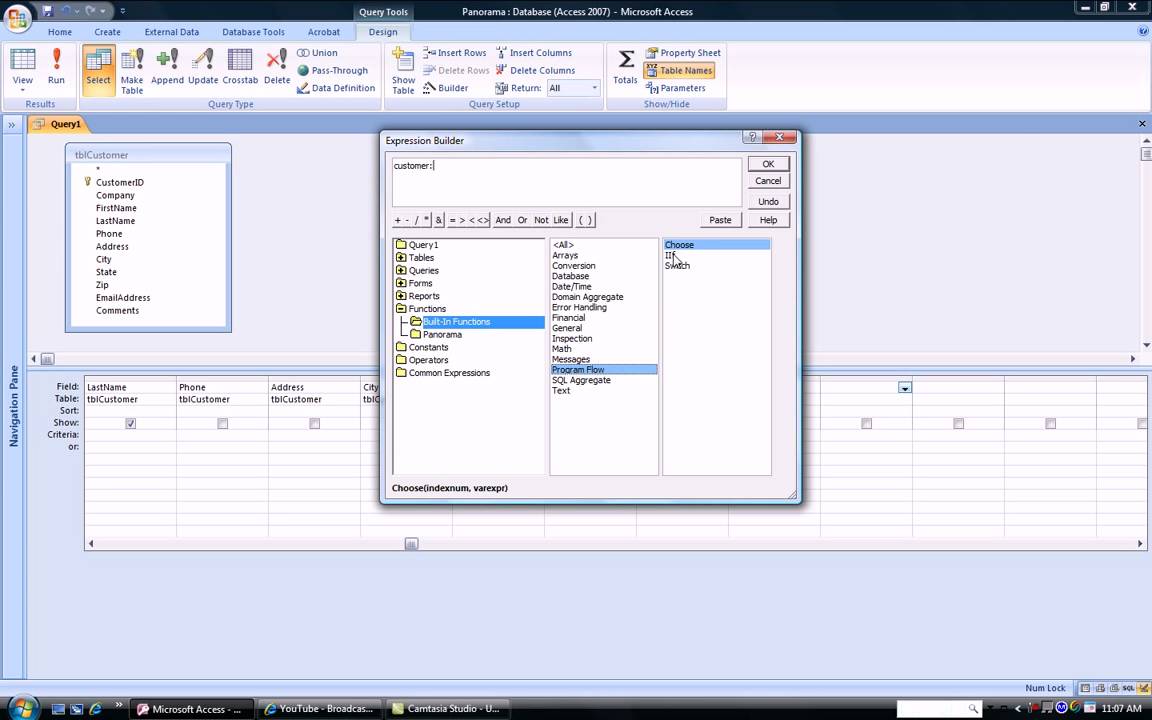The image size is (1152, 720).
Task: Insert the Like operator button
Action: (561, 220)
